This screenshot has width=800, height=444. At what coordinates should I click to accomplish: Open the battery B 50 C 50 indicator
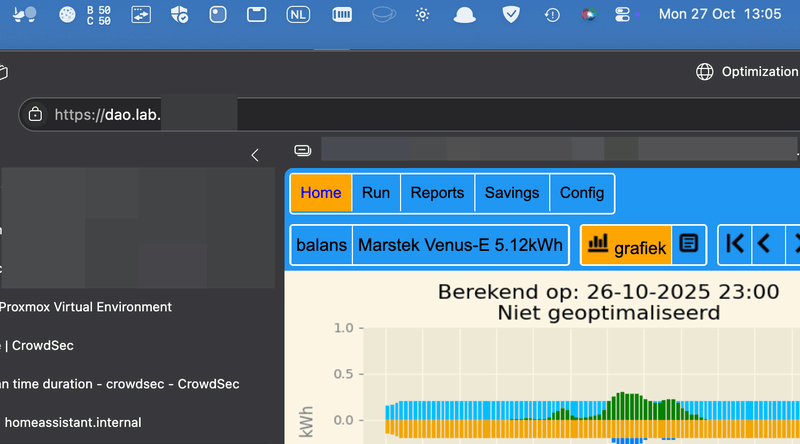pos(98,15)
